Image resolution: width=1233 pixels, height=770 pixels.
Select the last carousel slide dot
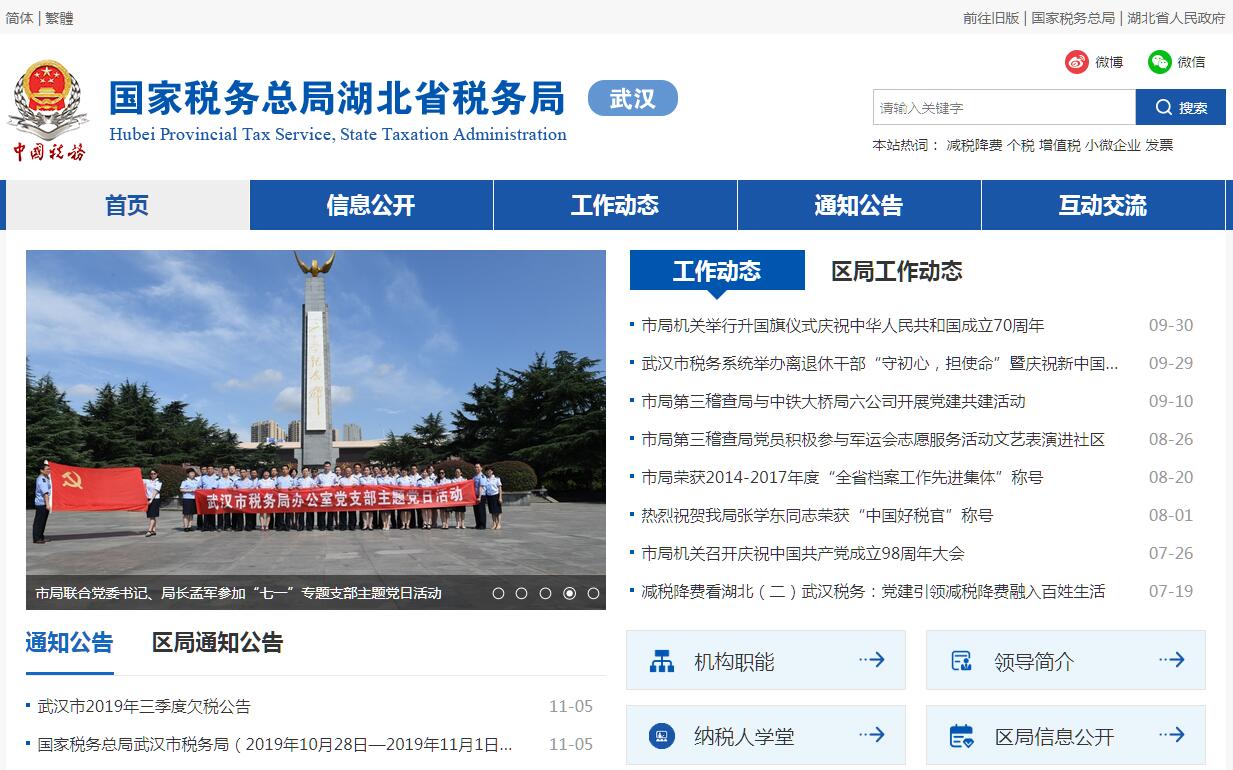593,593
